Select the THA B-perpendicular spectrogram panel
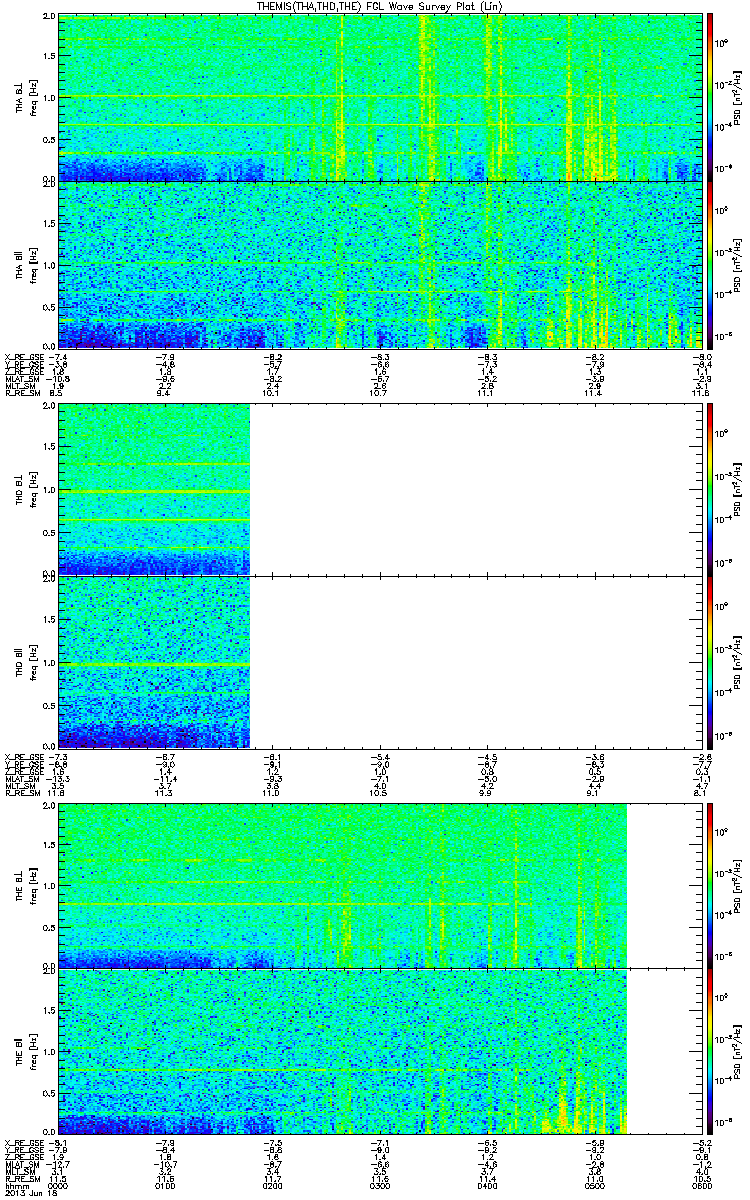This screenshot has width=750, height=1200. (x=381, y=97)
